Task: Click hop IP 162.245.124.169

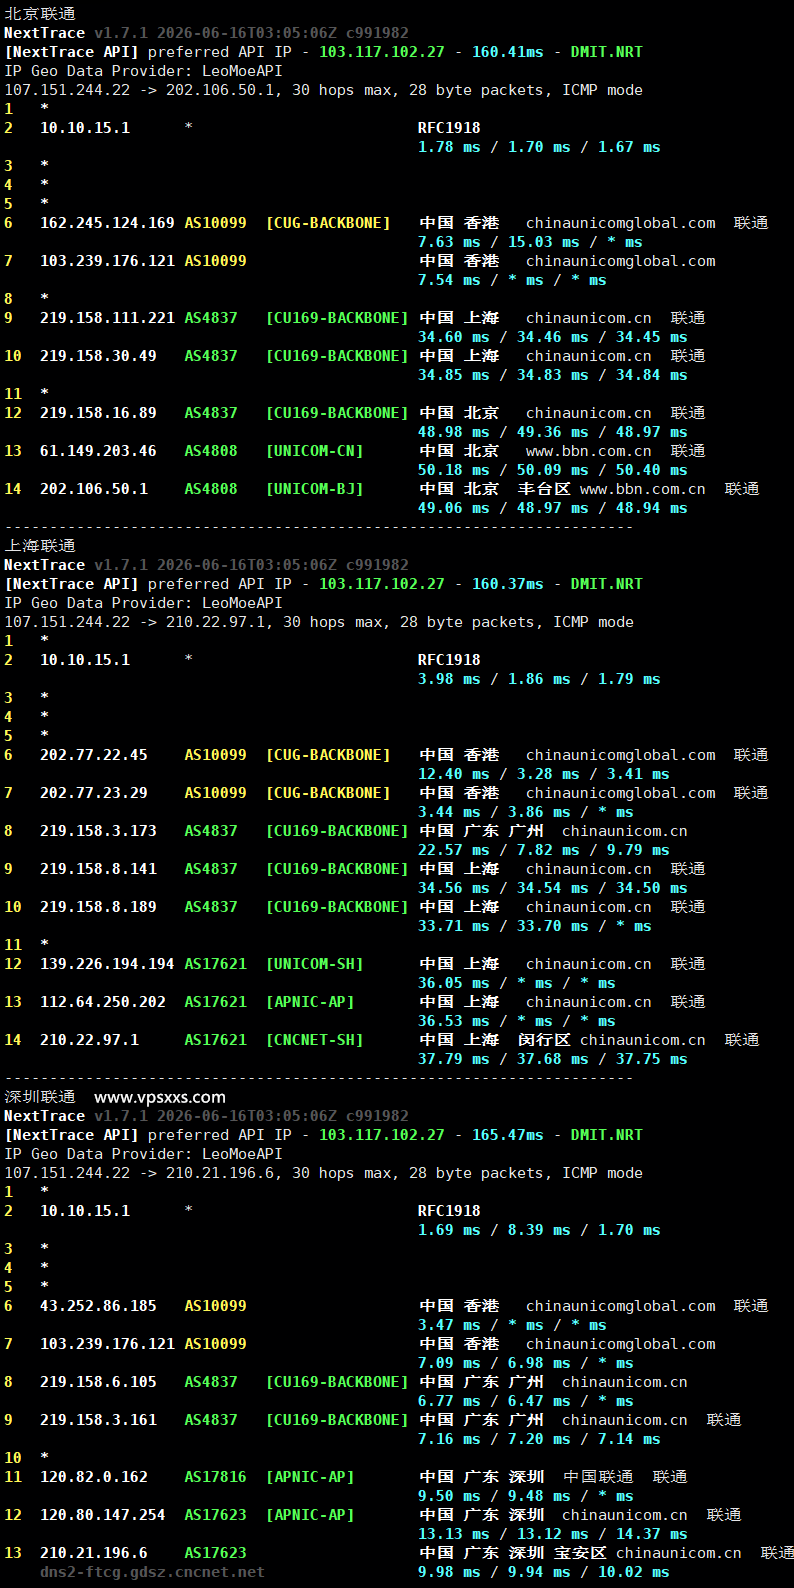Action: 107,223
